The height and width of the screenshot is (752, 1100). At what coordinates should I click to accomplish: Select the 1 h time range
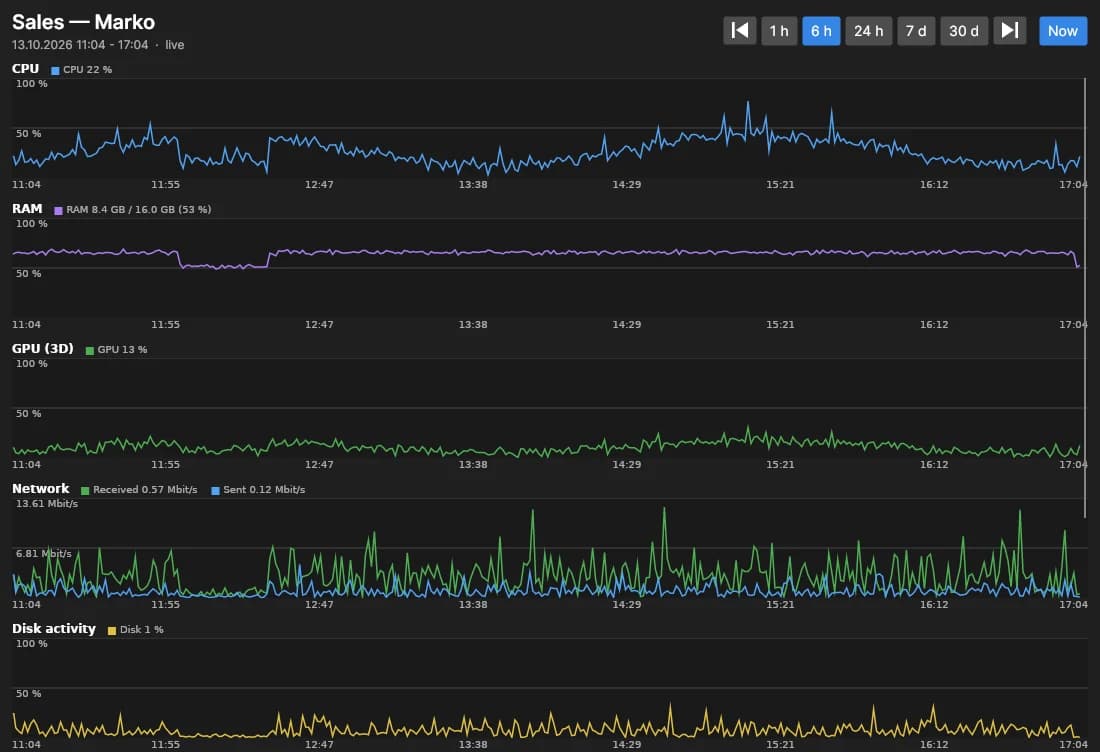tap(779, 31)
